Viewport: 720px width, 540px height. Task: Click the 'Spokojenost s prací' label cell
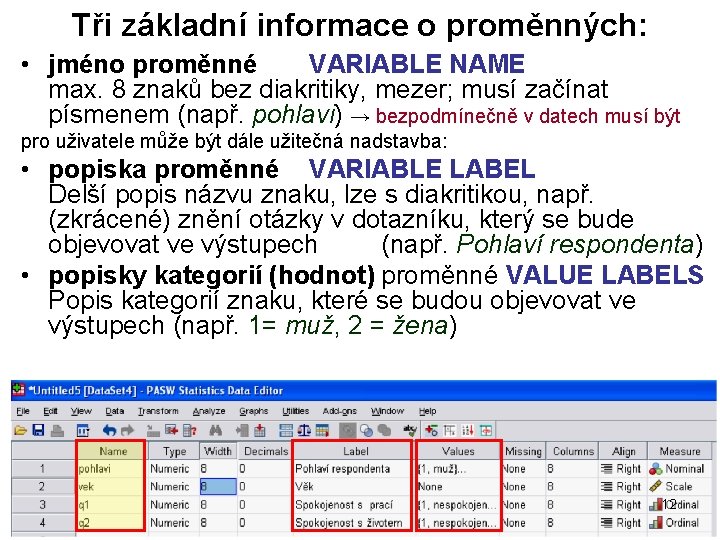[x=353, y=505]
